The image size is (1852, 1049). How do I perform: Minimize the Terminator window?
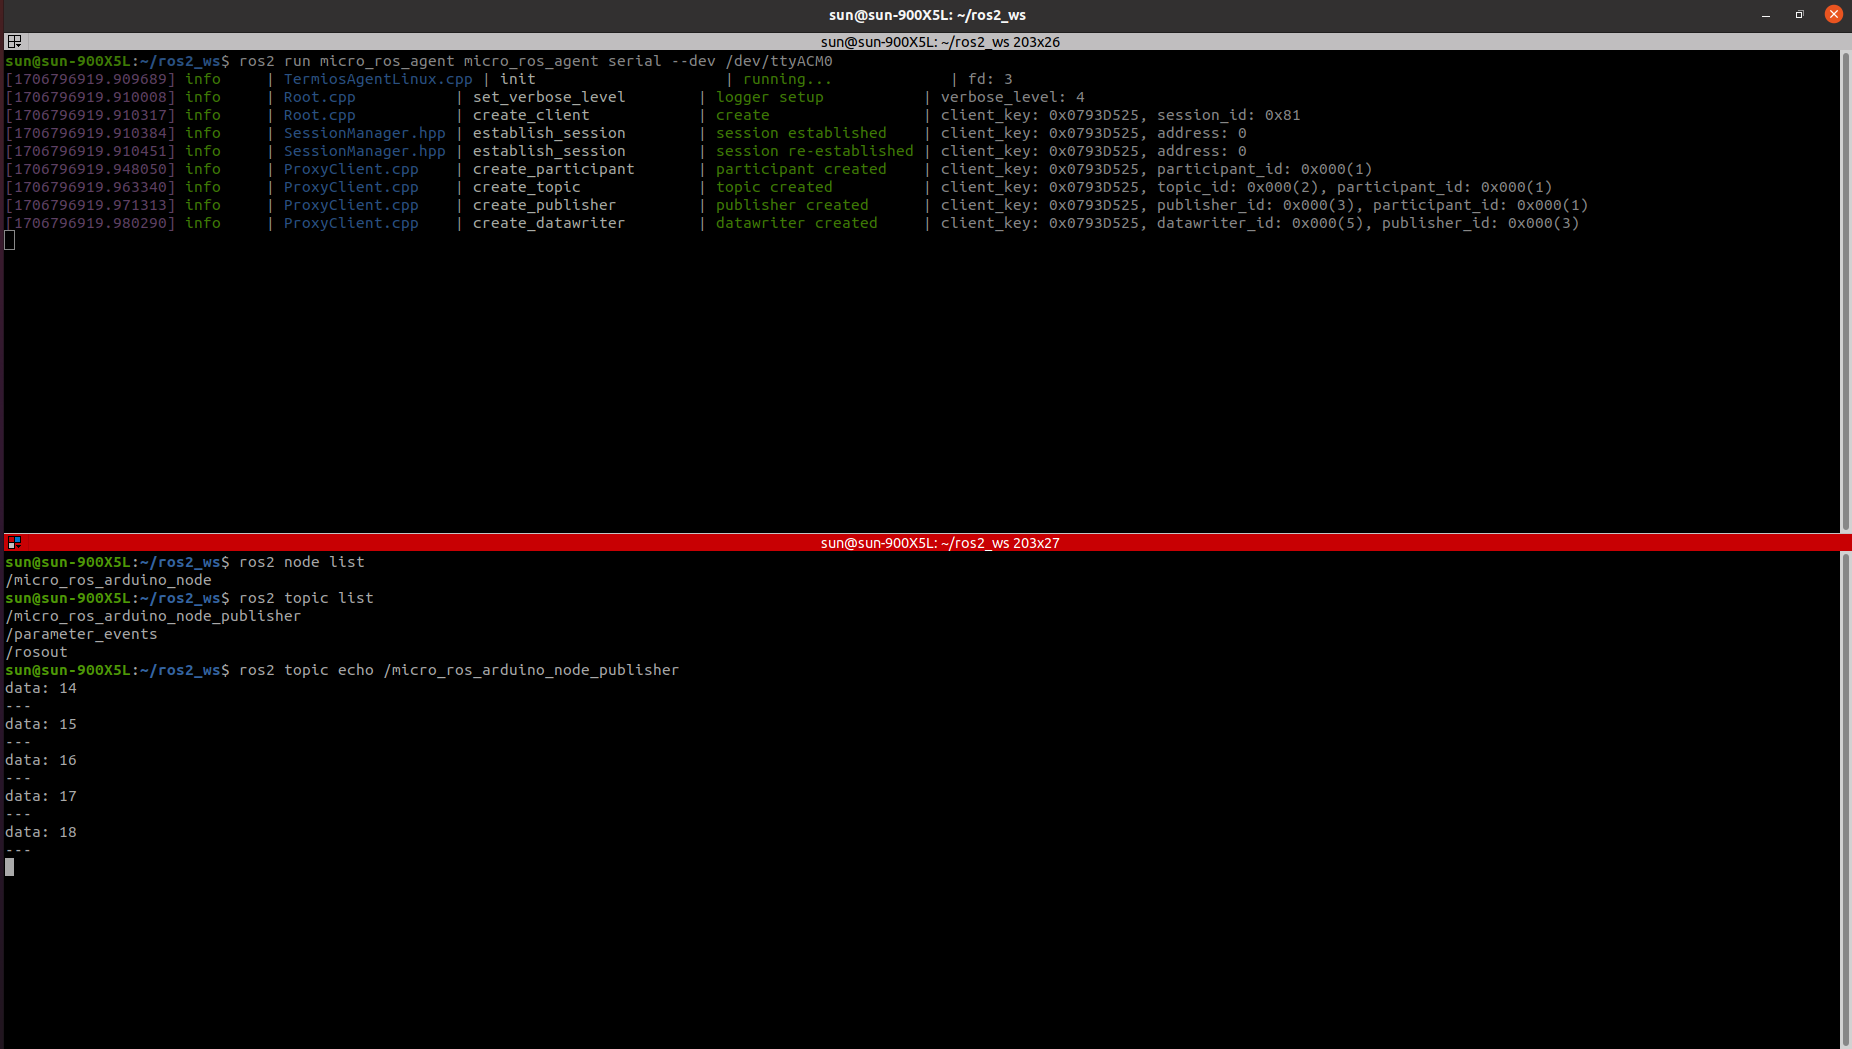(1766, 15)
